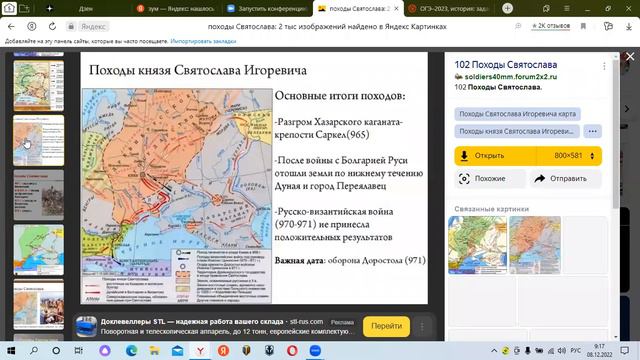Open the reviews rating '2K отзывов'
640x360 pixels.
(x=551, y=26)
